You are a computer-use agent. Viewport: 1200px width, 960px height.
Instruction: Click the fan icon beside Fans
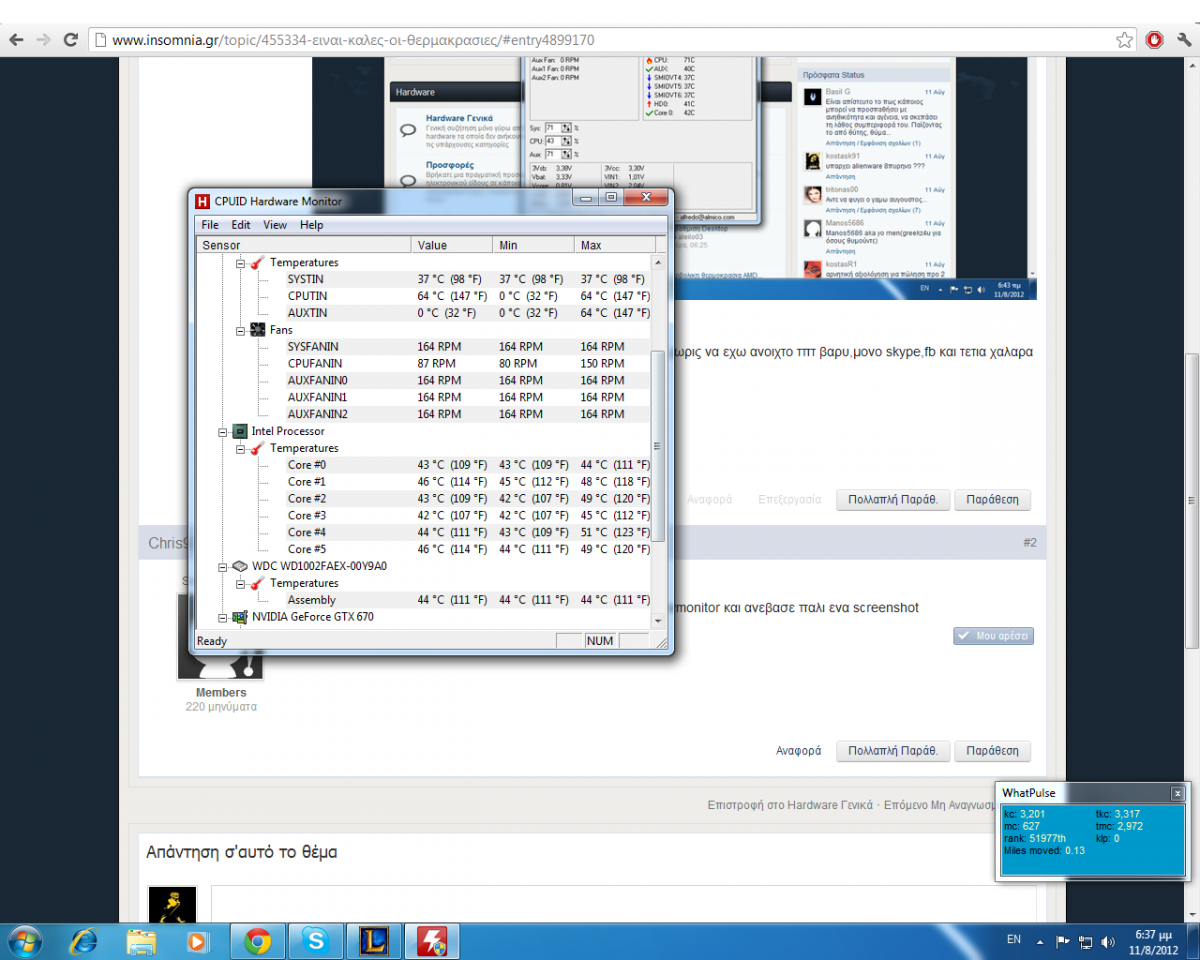[x=257, y=330]
